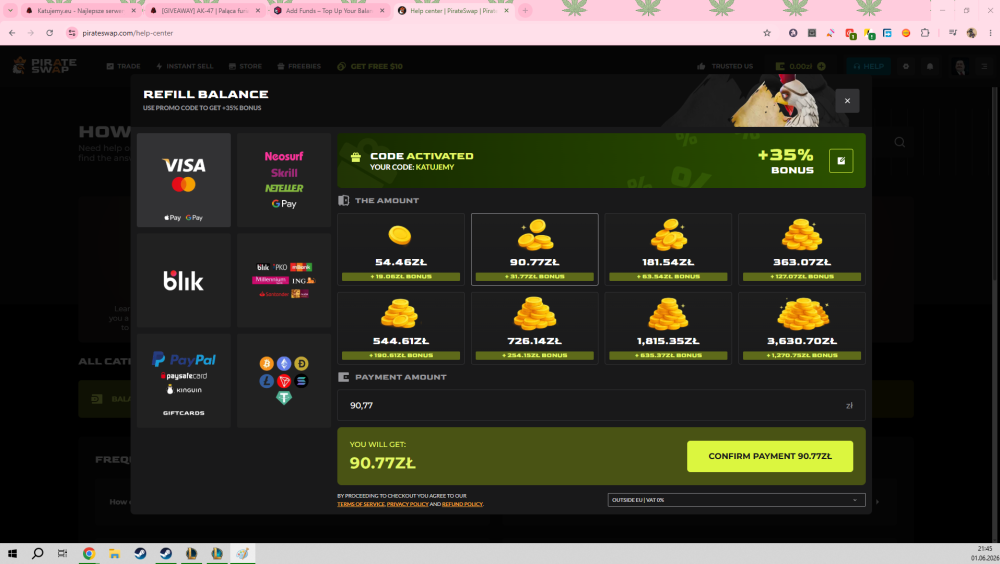Open Chrome tab search dropdown arrow

[x=10, y=11]
